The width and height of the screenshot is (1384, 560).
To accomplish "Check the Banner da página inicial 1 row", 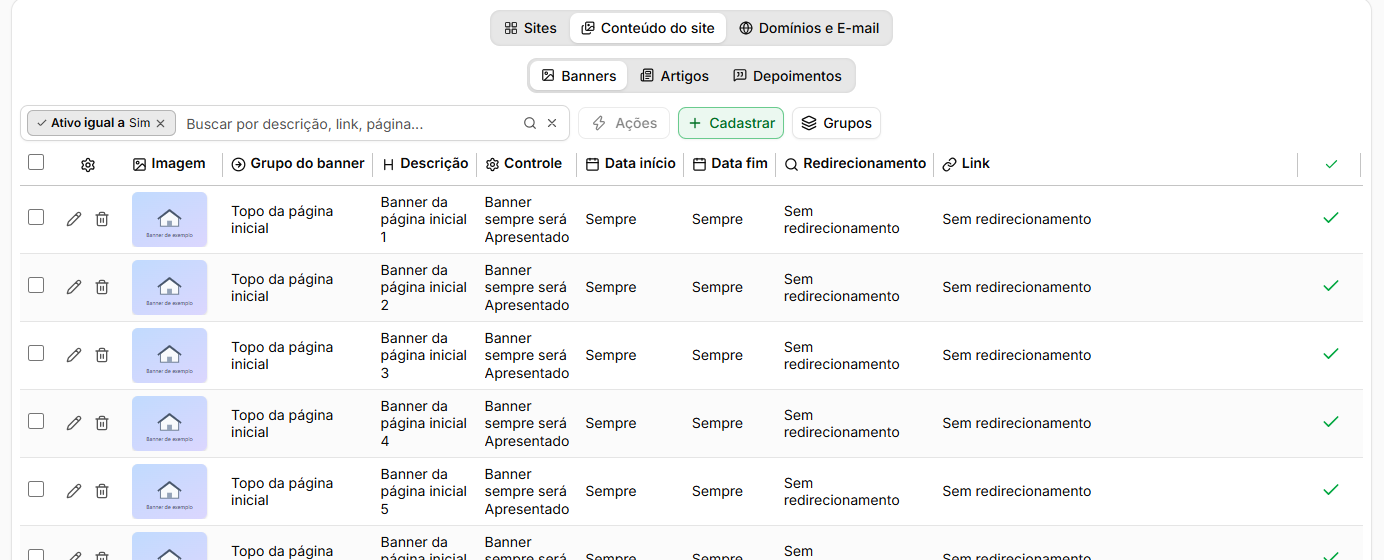I will [36, 217].
